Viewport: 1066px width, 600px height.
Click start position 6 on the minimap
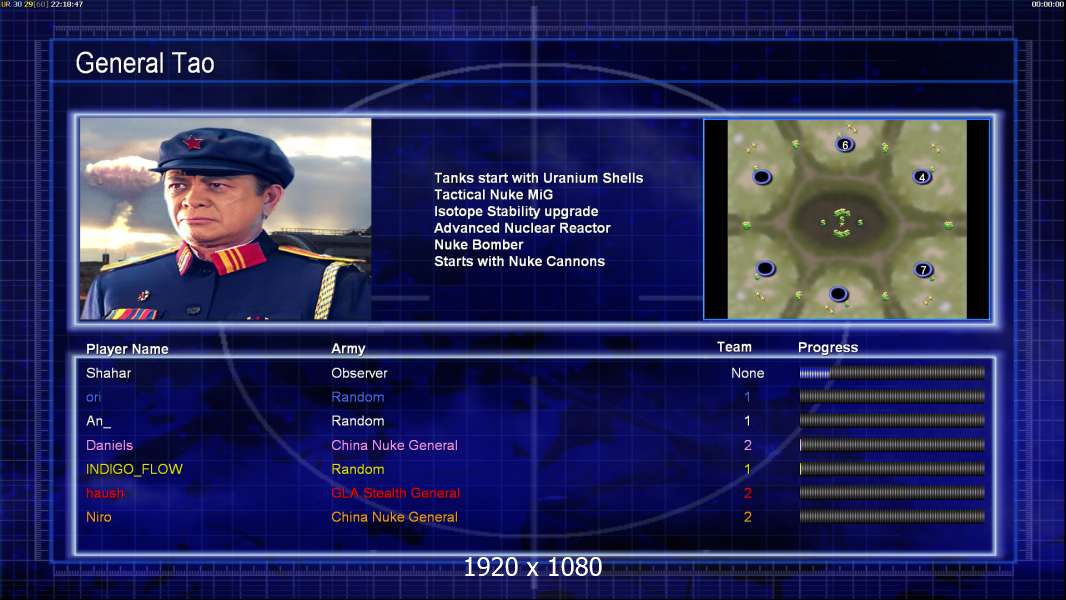[845, 144]
